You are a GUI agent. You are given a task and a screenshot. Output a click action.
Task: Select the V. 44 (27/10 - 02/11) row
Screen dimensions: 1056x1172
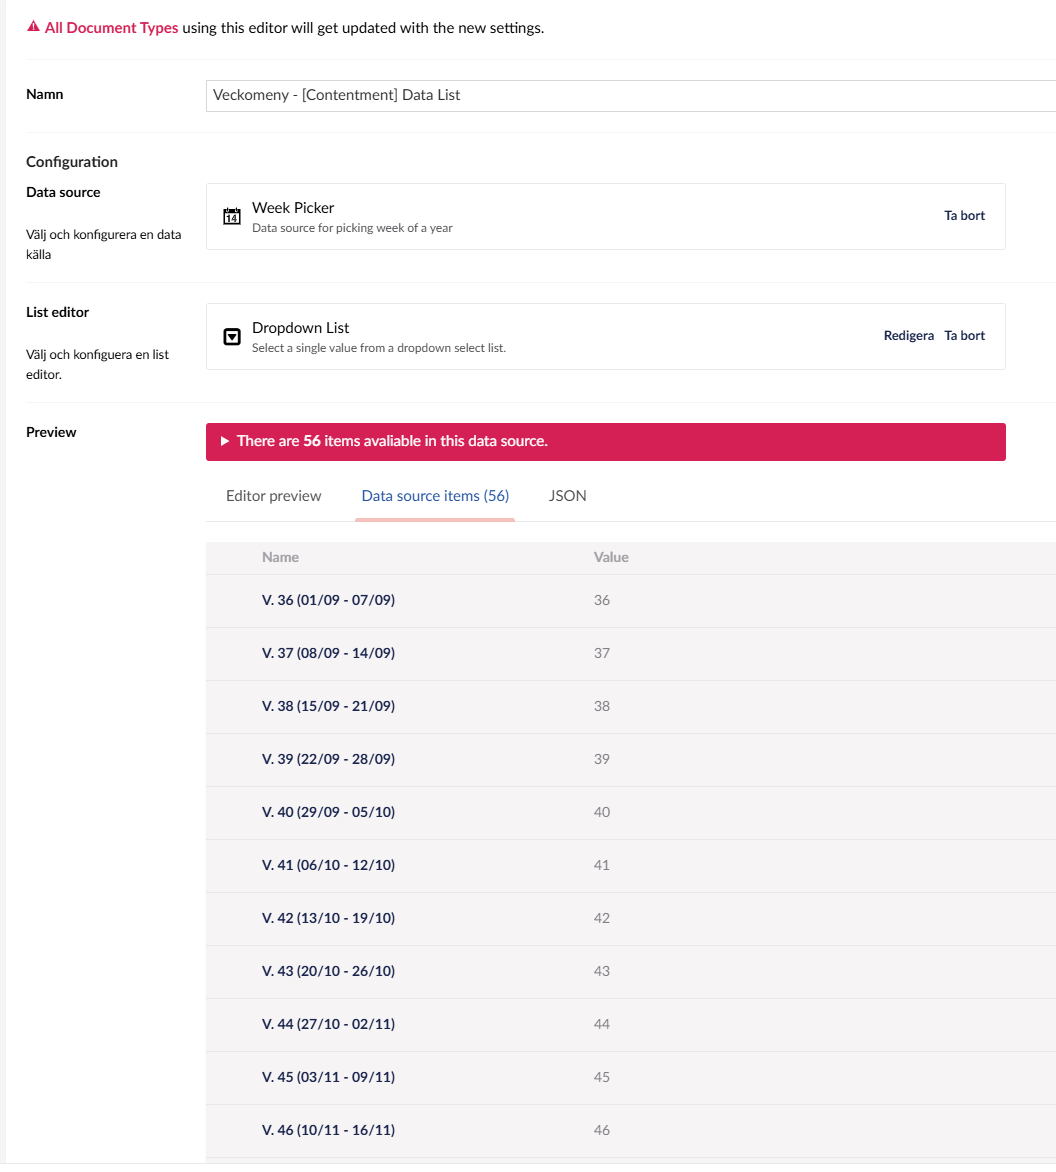pyautogui.click(x=328, y=1025)
